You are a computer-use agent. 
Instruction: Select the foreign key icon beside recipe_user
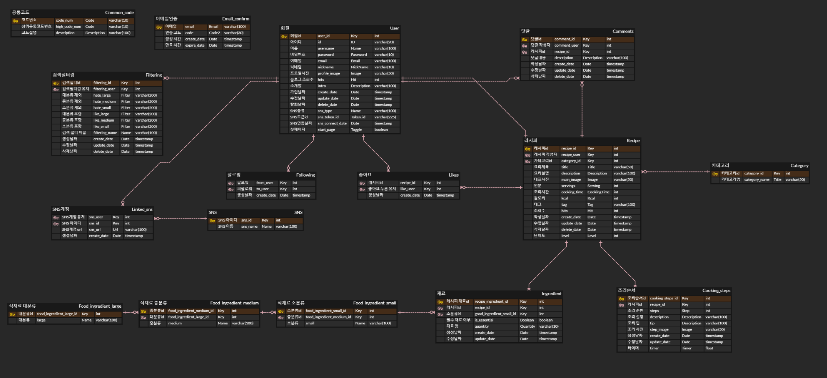click(527, 155)
